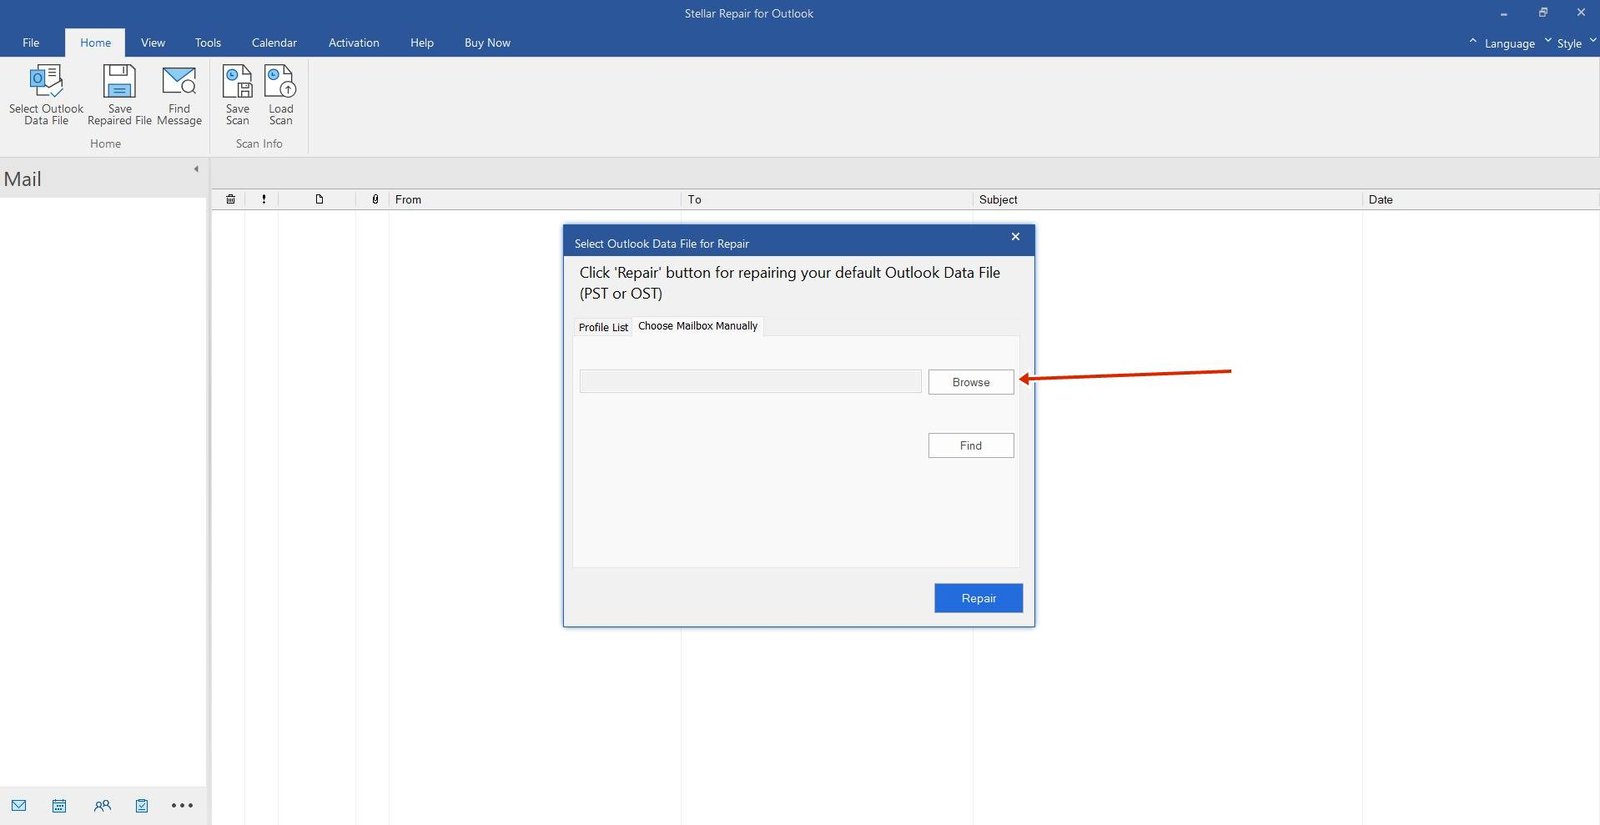
Task: Switch to the Profile List tab
Action: [603, 327]
